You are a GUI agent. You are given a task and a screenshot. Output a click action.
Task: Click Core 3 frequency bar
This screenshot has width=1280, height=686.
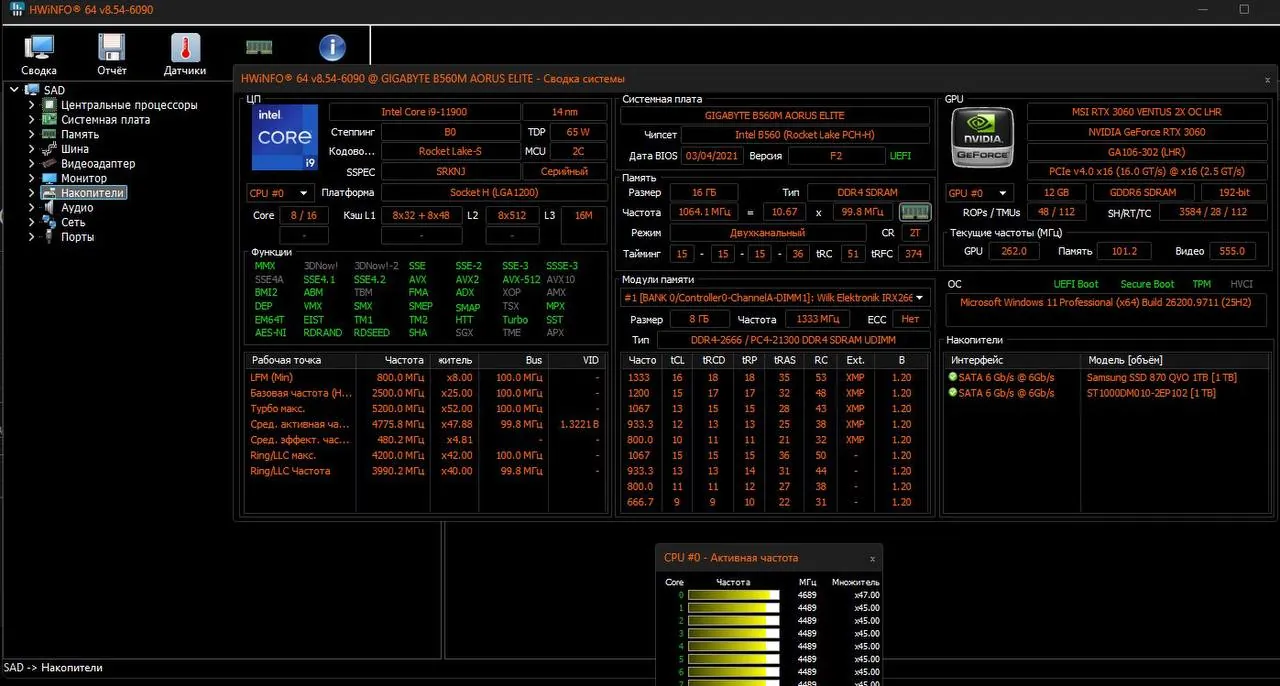[x=734, y=633]
